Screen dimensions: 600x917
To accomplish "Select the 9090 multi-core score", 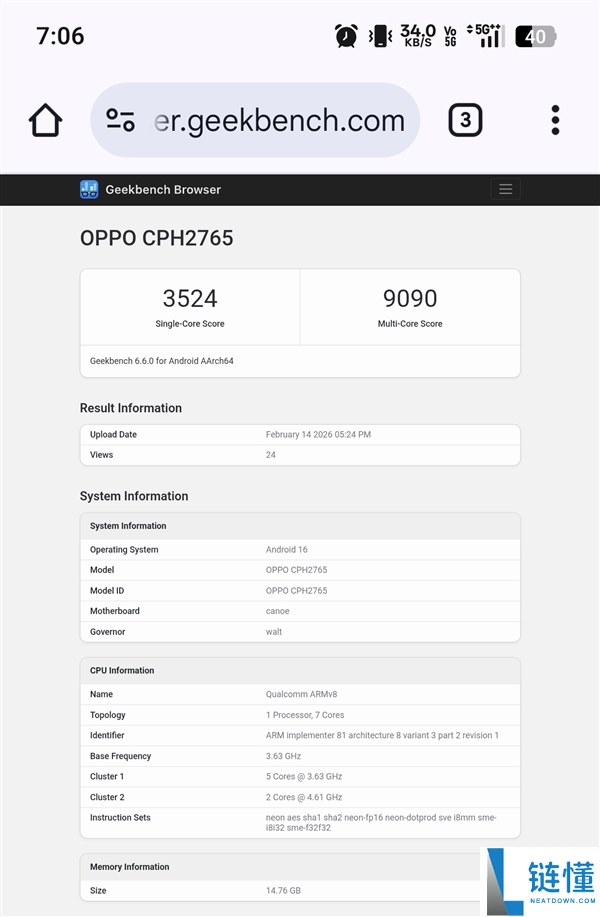I will 410,298.
